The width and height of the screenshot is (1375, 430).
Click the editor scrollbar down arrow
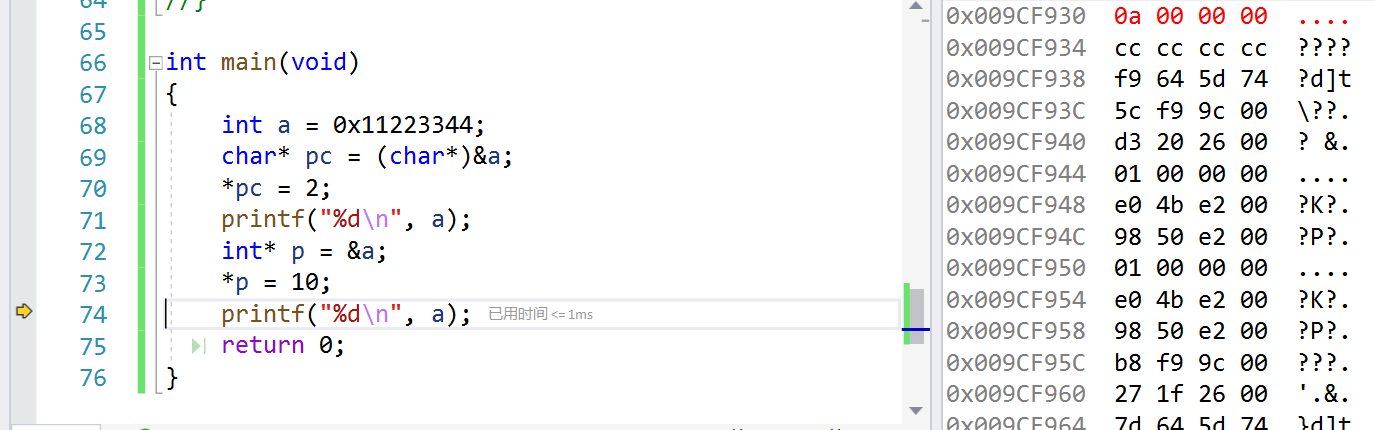click(915, 410)
